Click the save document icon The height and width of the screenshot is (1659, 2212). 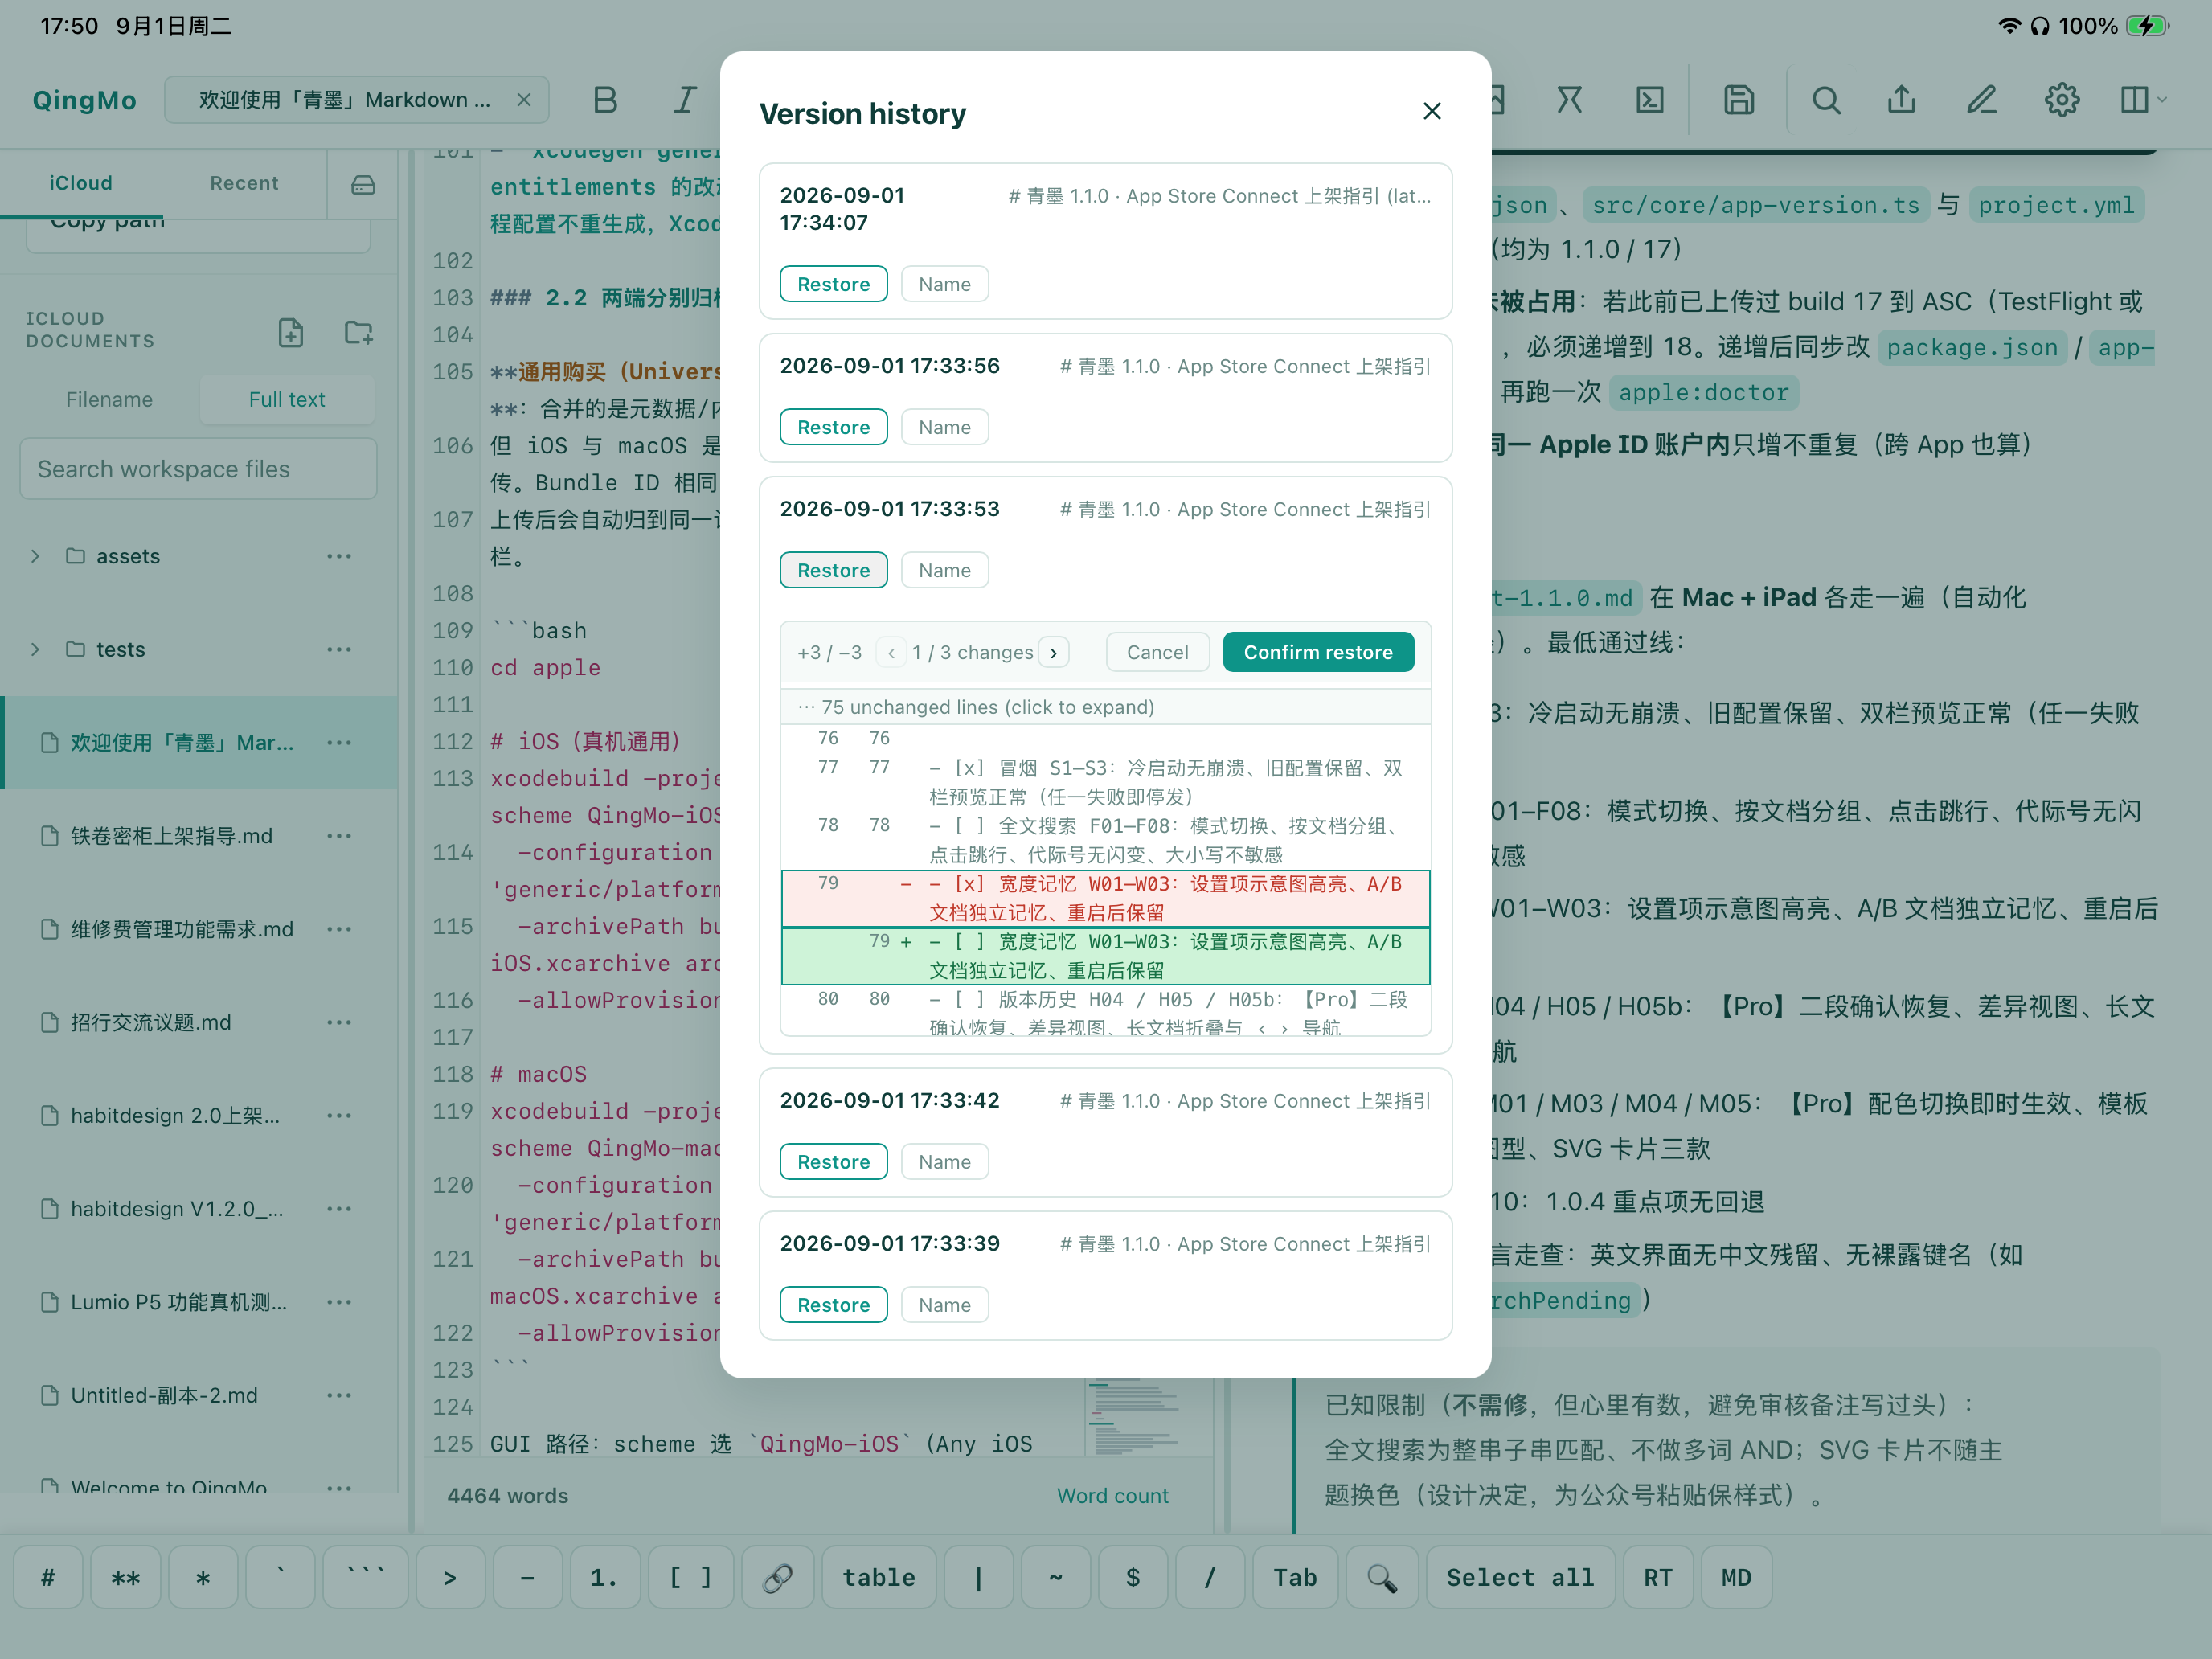click(1739, 100)
